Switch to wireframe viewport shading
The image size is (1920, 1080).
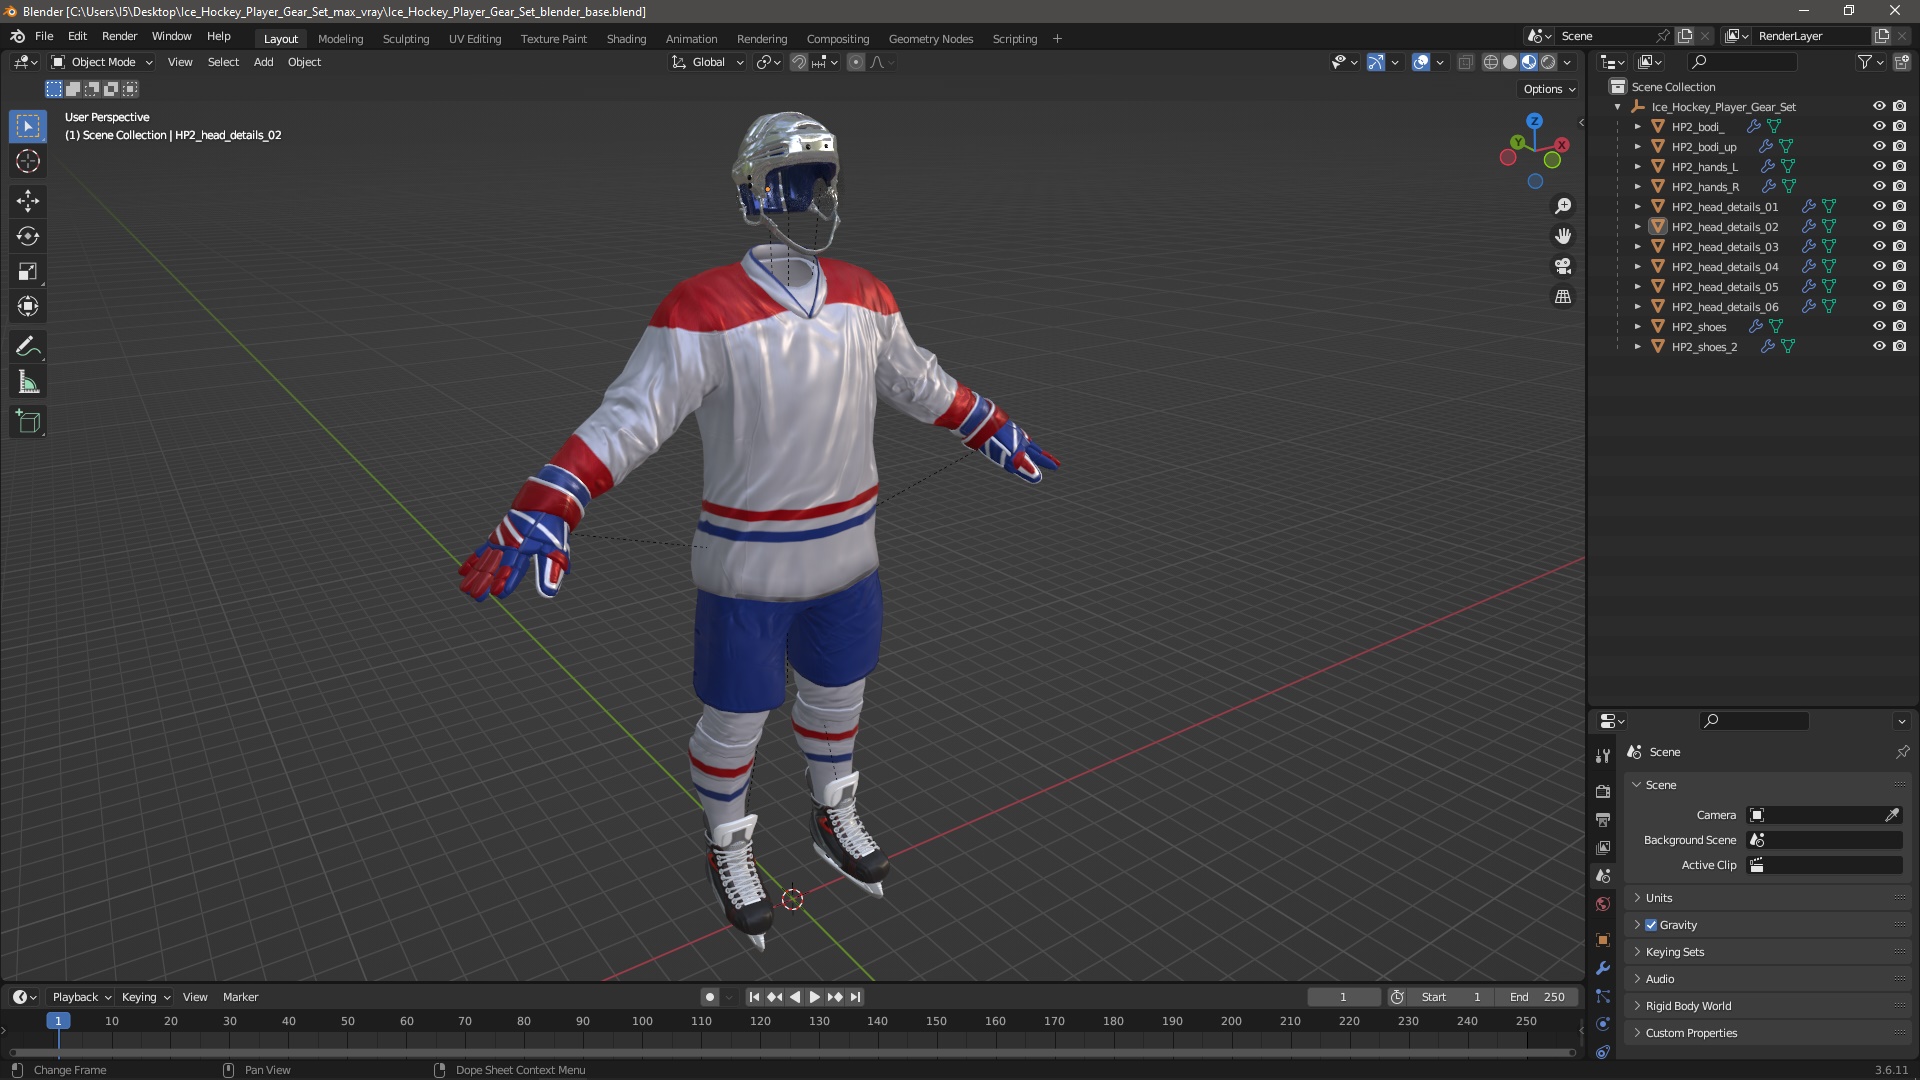1491,62
